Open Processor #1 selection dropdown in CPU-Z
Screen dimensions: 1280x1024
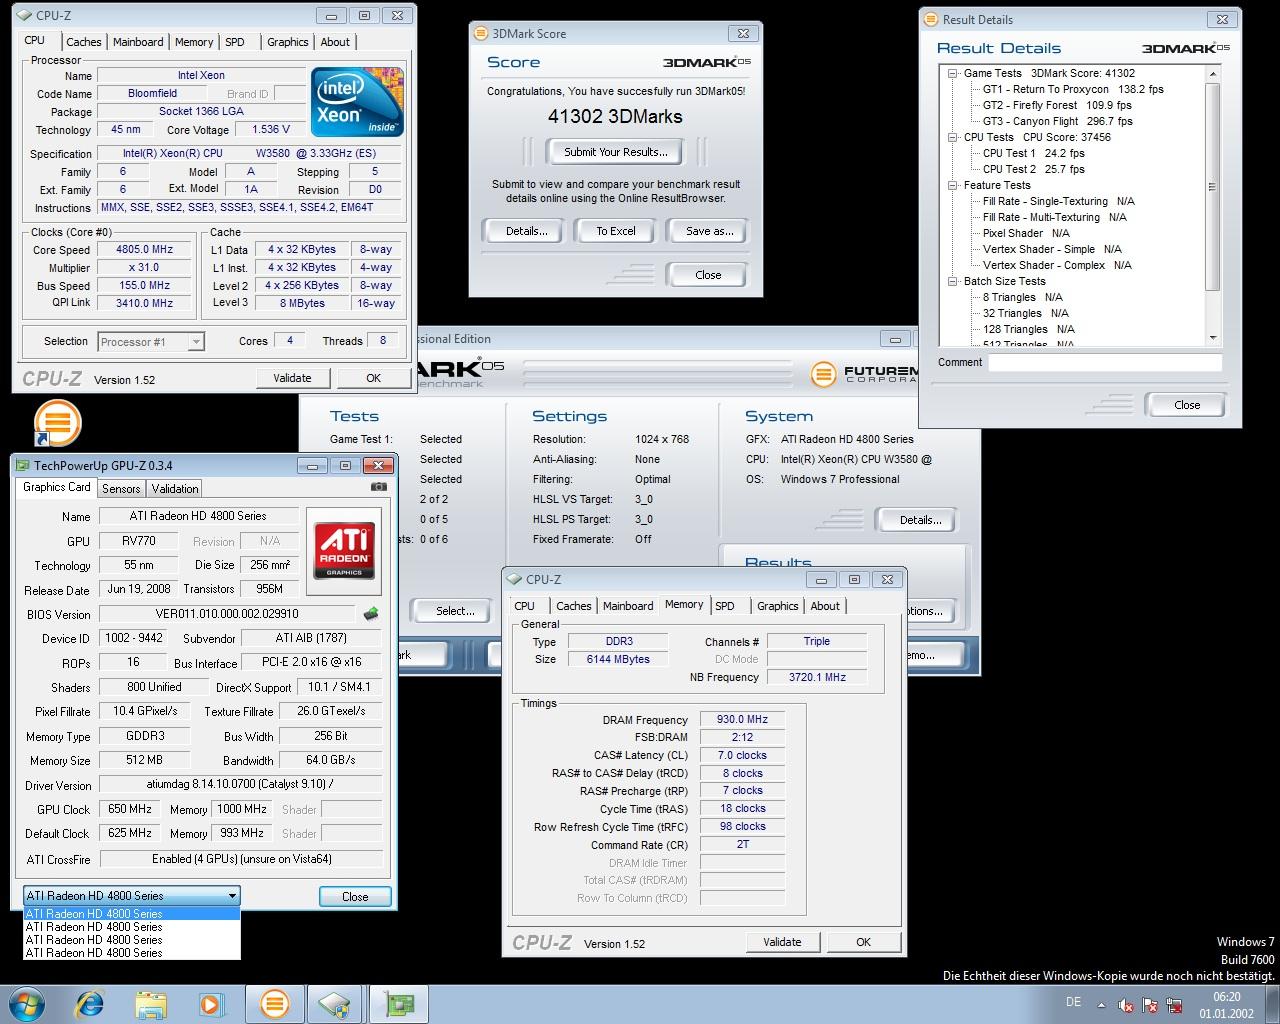coord(151,342)
